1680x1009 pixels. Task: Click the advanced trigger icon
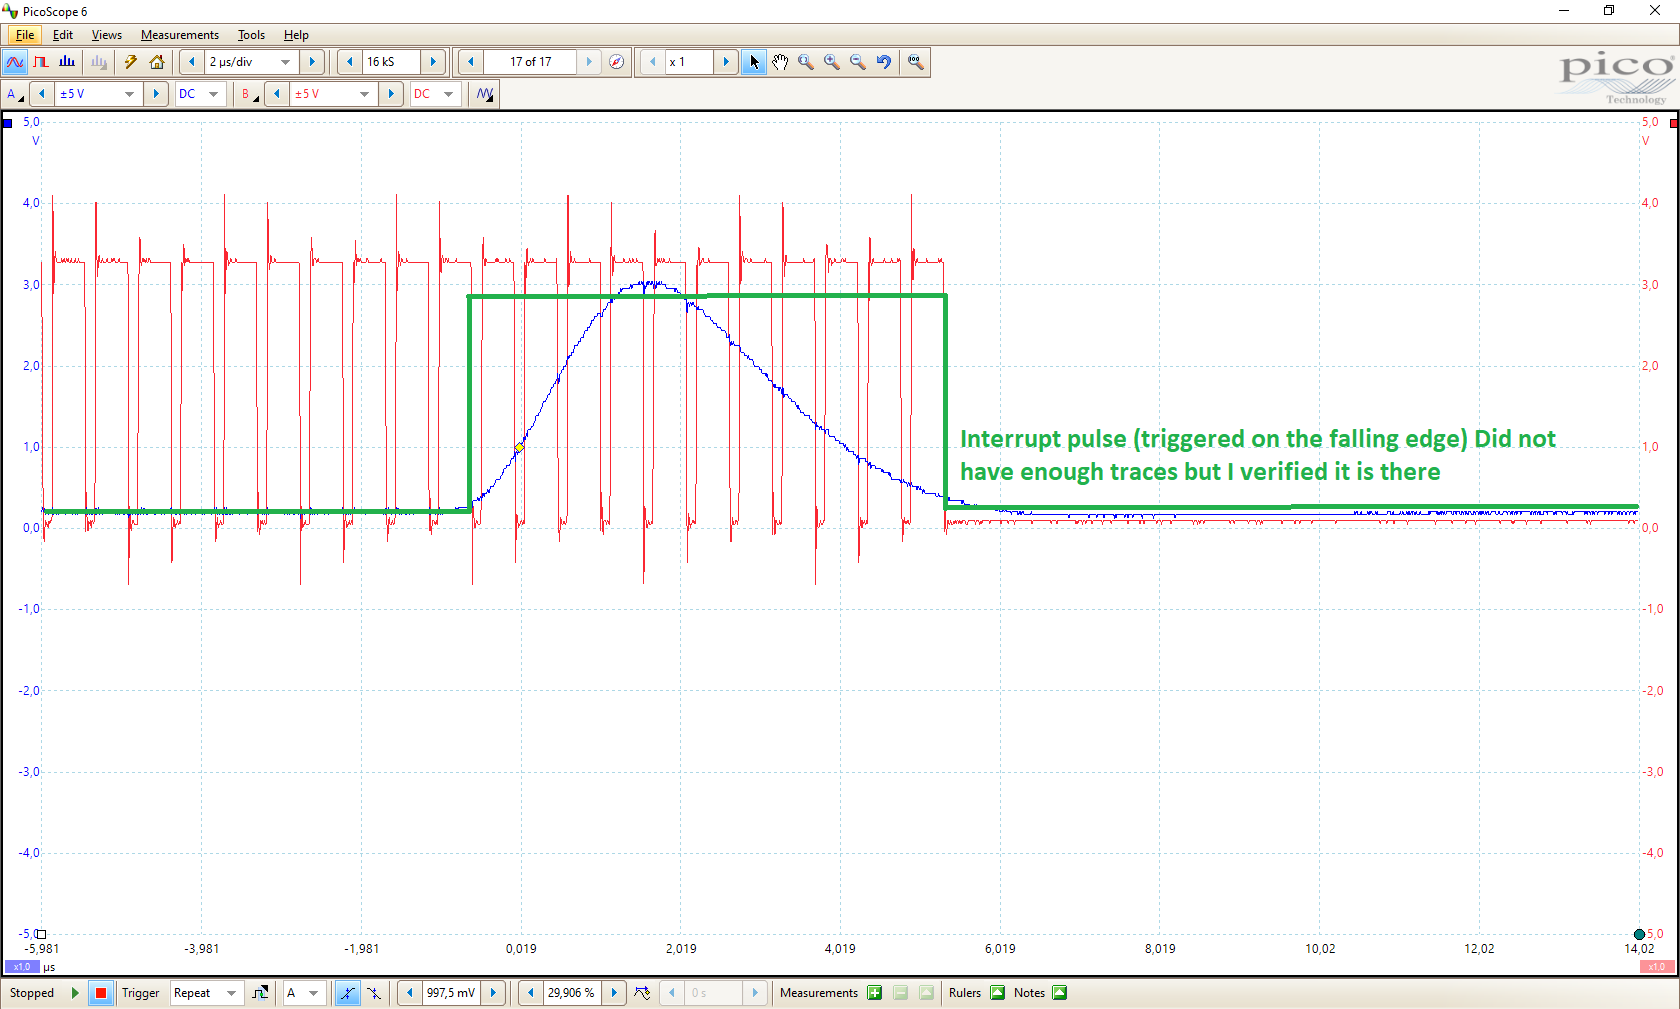260,993
